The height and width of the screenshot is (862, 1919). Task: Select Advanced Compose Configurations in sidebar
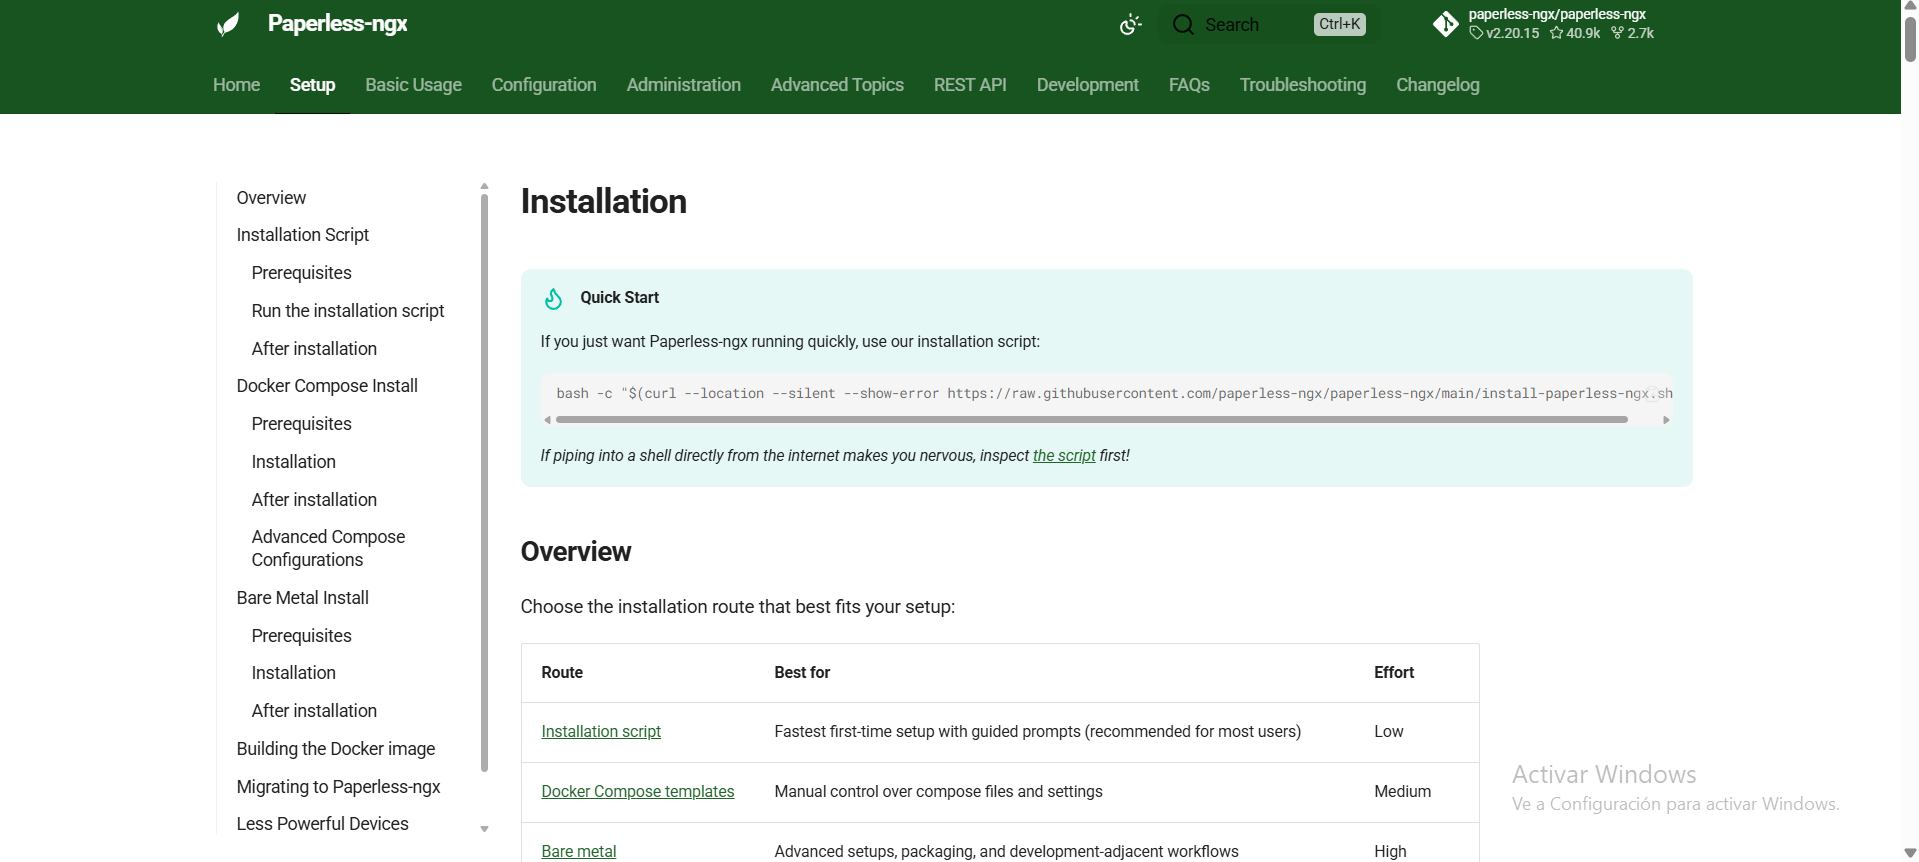328,548
